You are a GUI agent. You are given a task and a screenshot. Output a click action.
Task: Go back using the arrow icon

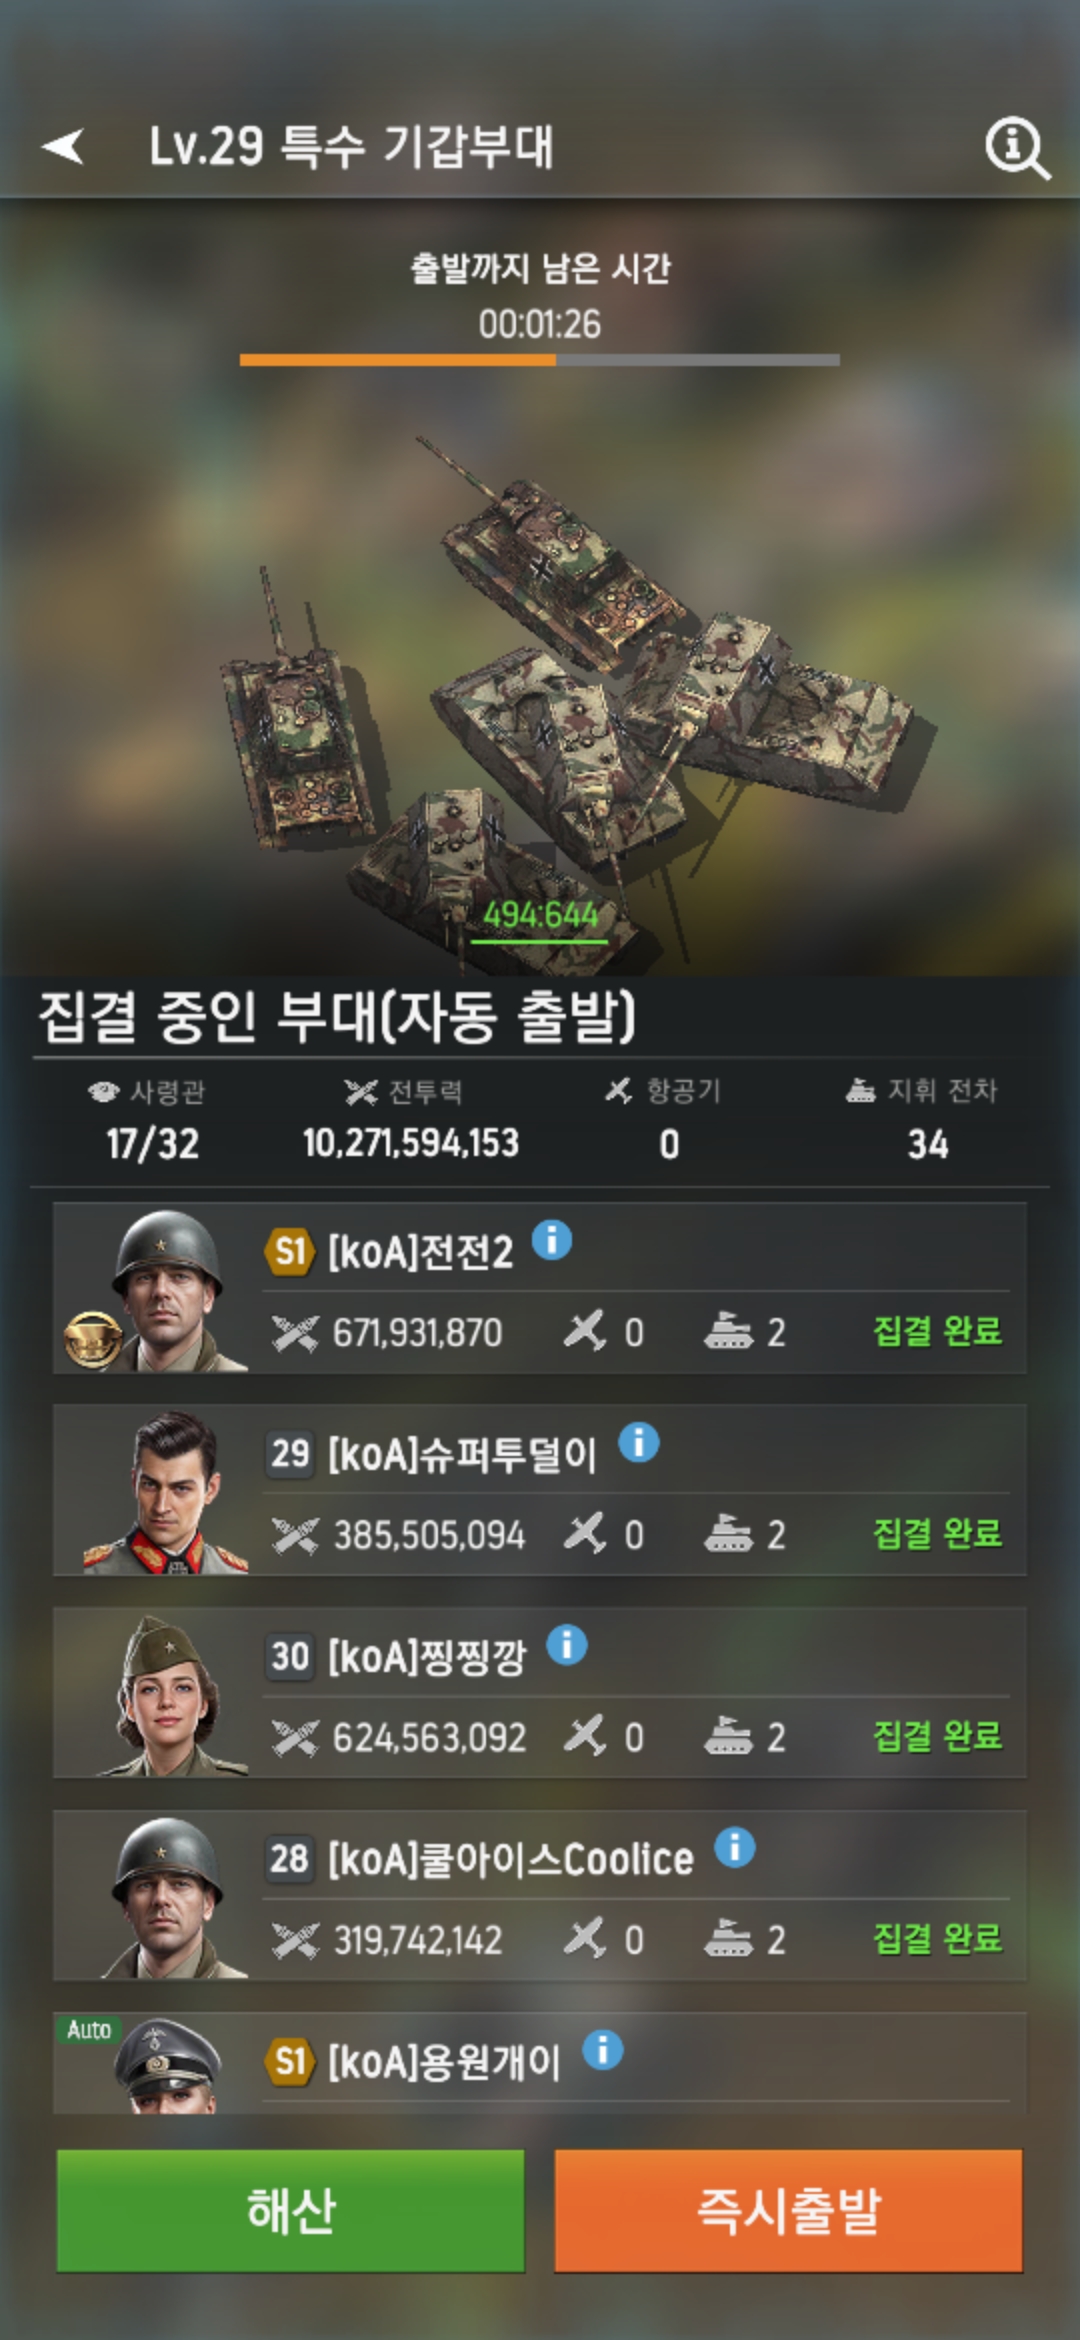point(63,146)
